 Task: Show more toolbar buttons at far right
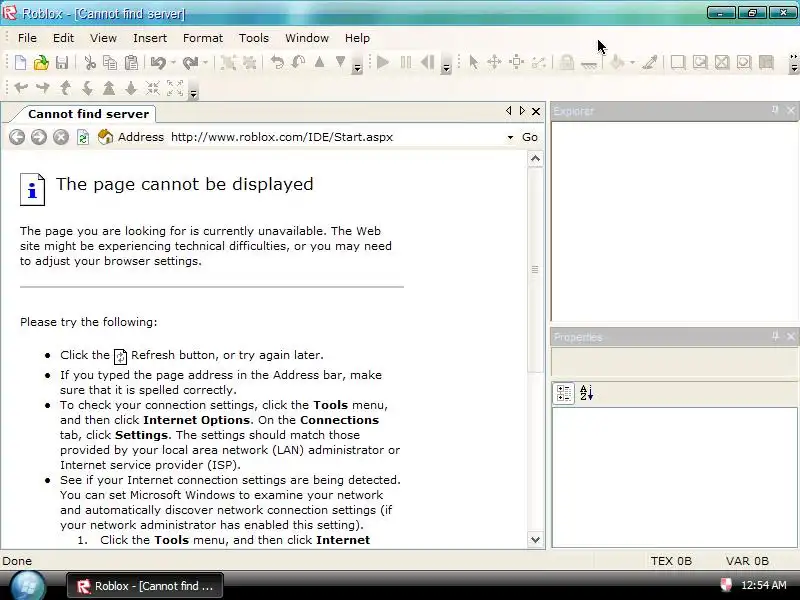coord(793,63)
